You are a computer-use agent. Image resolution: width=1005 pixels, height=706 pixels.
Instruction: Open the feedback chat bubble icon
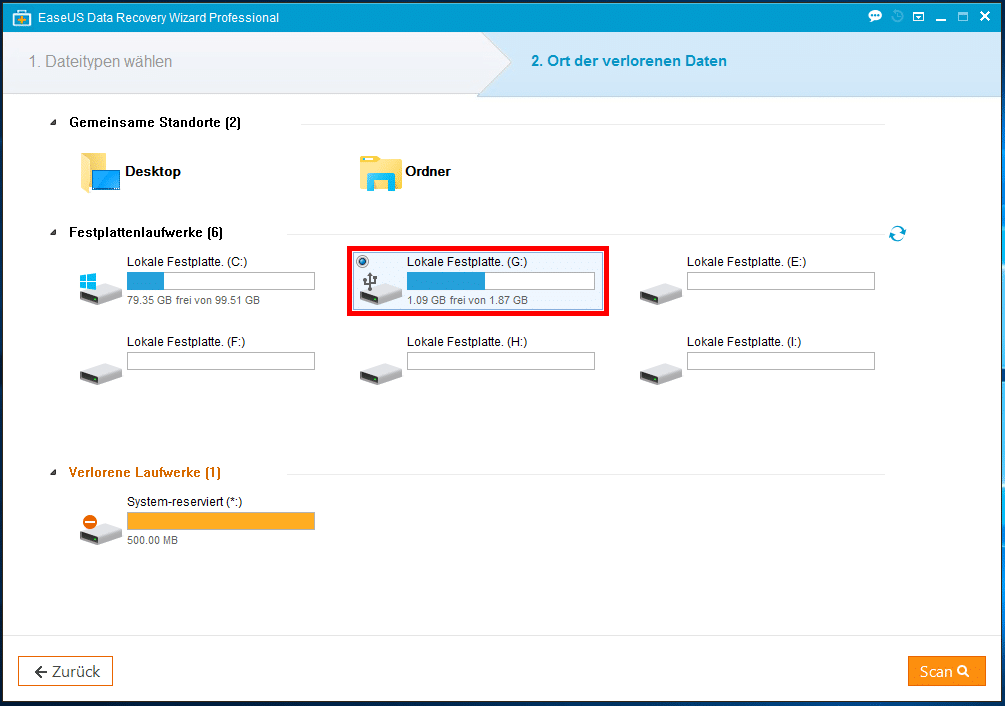[x=875, y=17]
